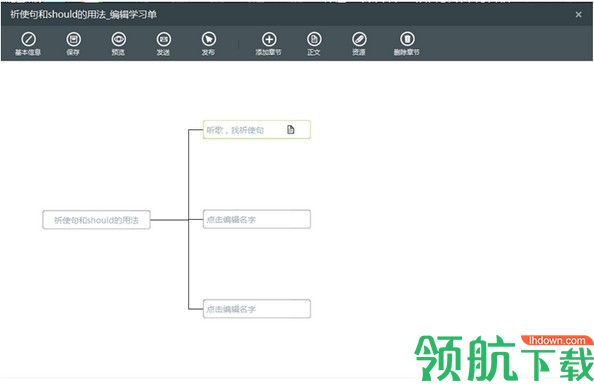Select the 听歌，找祈使句 chapter node
This screenshot has width=594, height=388.
click(257, 130)
